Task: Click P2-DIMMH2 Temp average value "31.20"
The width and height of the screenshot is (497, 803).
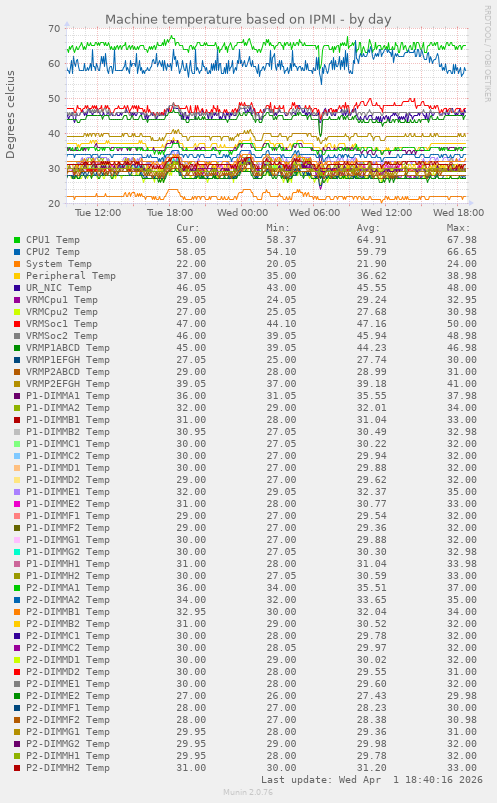Action: [371, 768]
